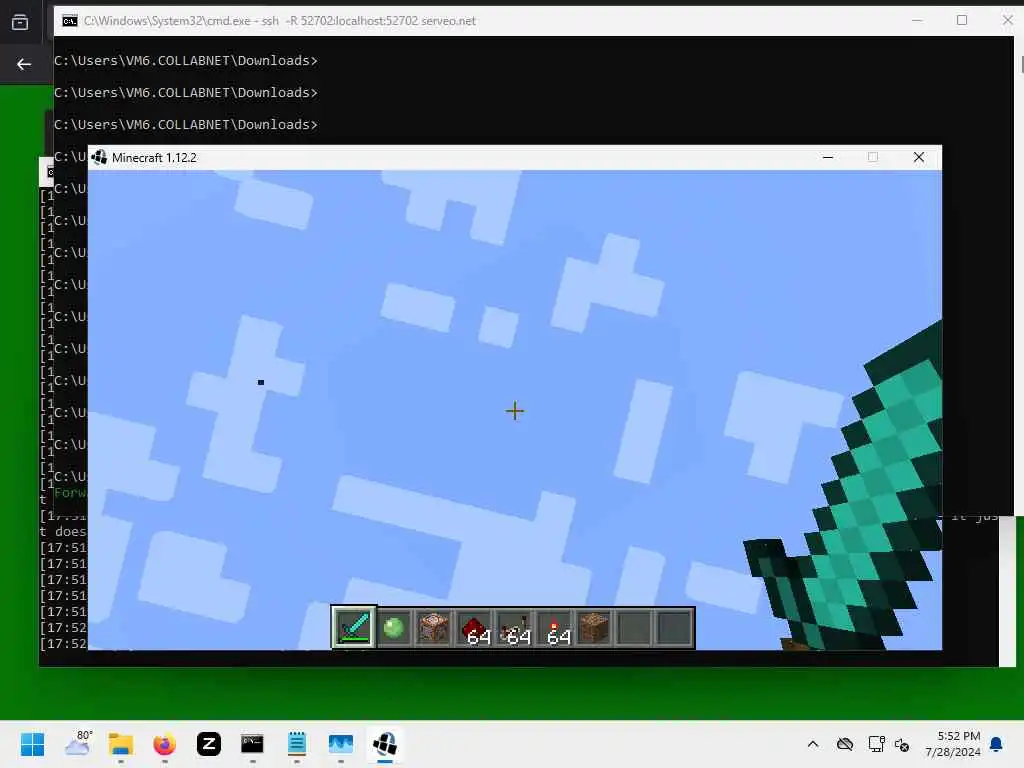Image resolution: width=1024 pixels, height=768 pixels.
Task: Select the slimeball hotbar slot
Action: coord(394,628)
